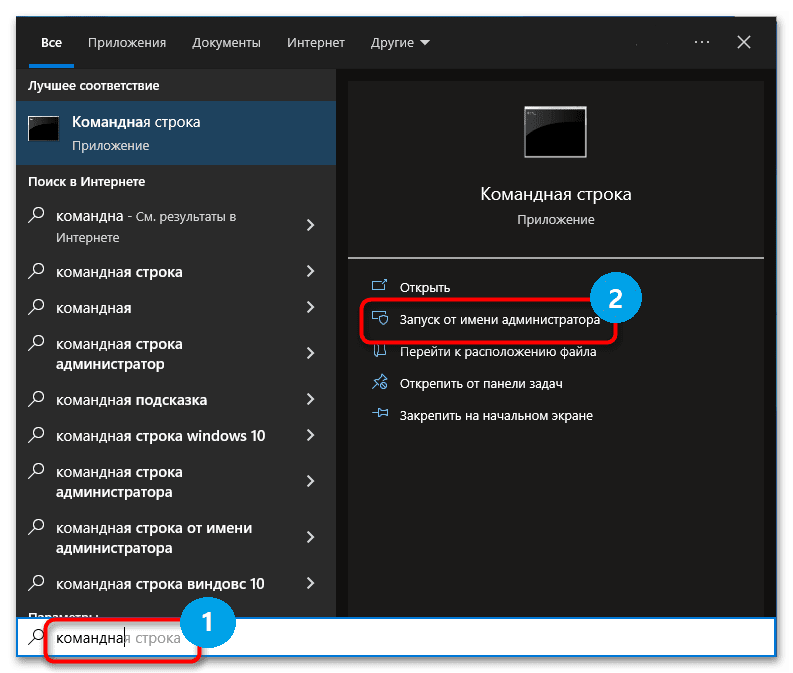This screenshot has width=793, height=673.
Task: Expand the Другие filter dropdown
Action: [x=400, y=43]
